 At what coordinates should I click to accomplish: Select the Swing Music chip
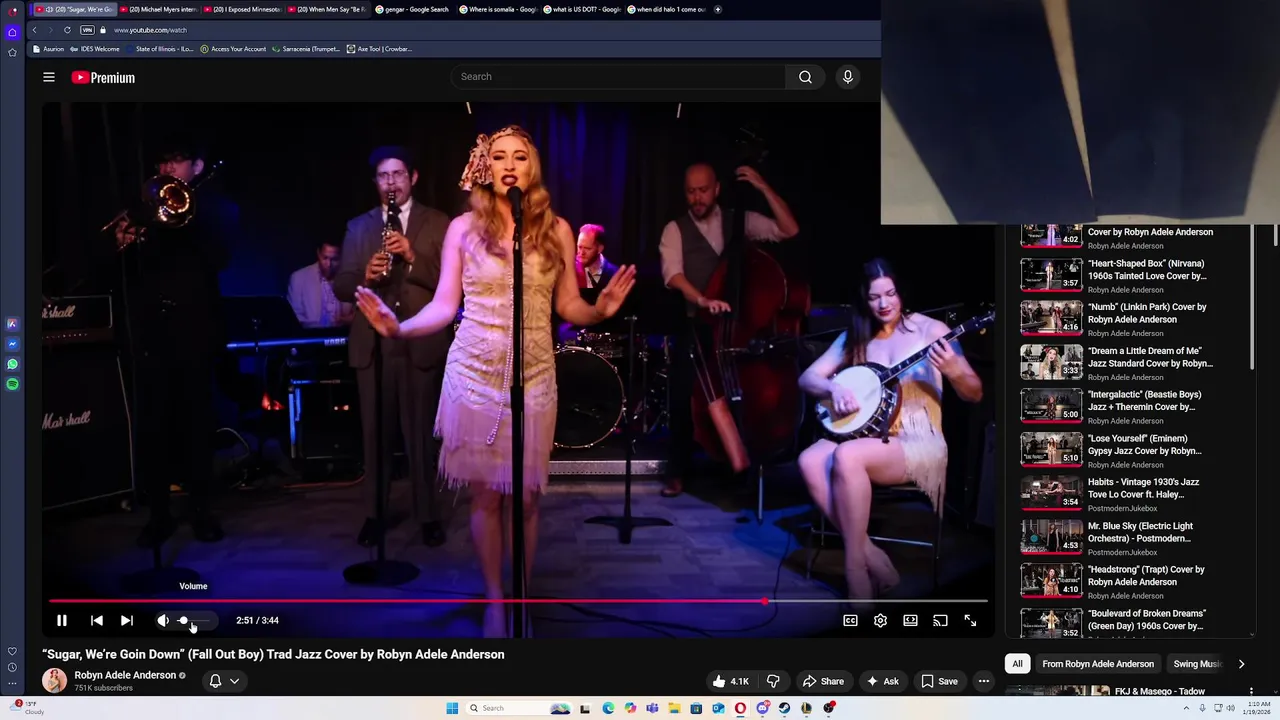(1197, 664)
